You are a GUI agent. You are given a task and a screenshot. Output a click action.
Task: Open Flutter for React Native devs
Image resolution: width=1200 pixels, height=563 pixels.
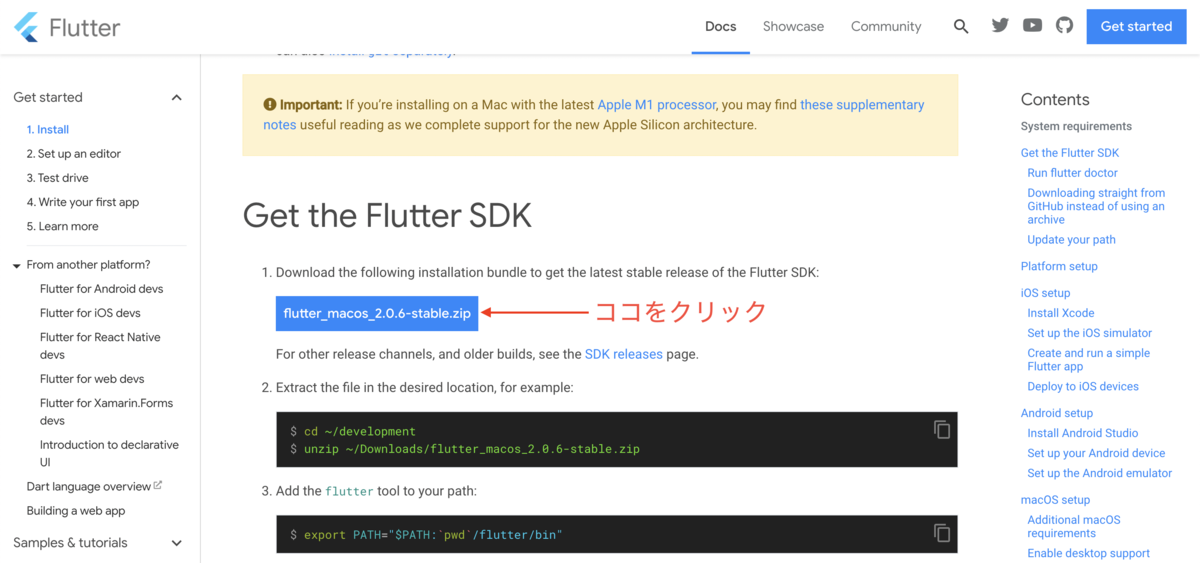[100, 346]
